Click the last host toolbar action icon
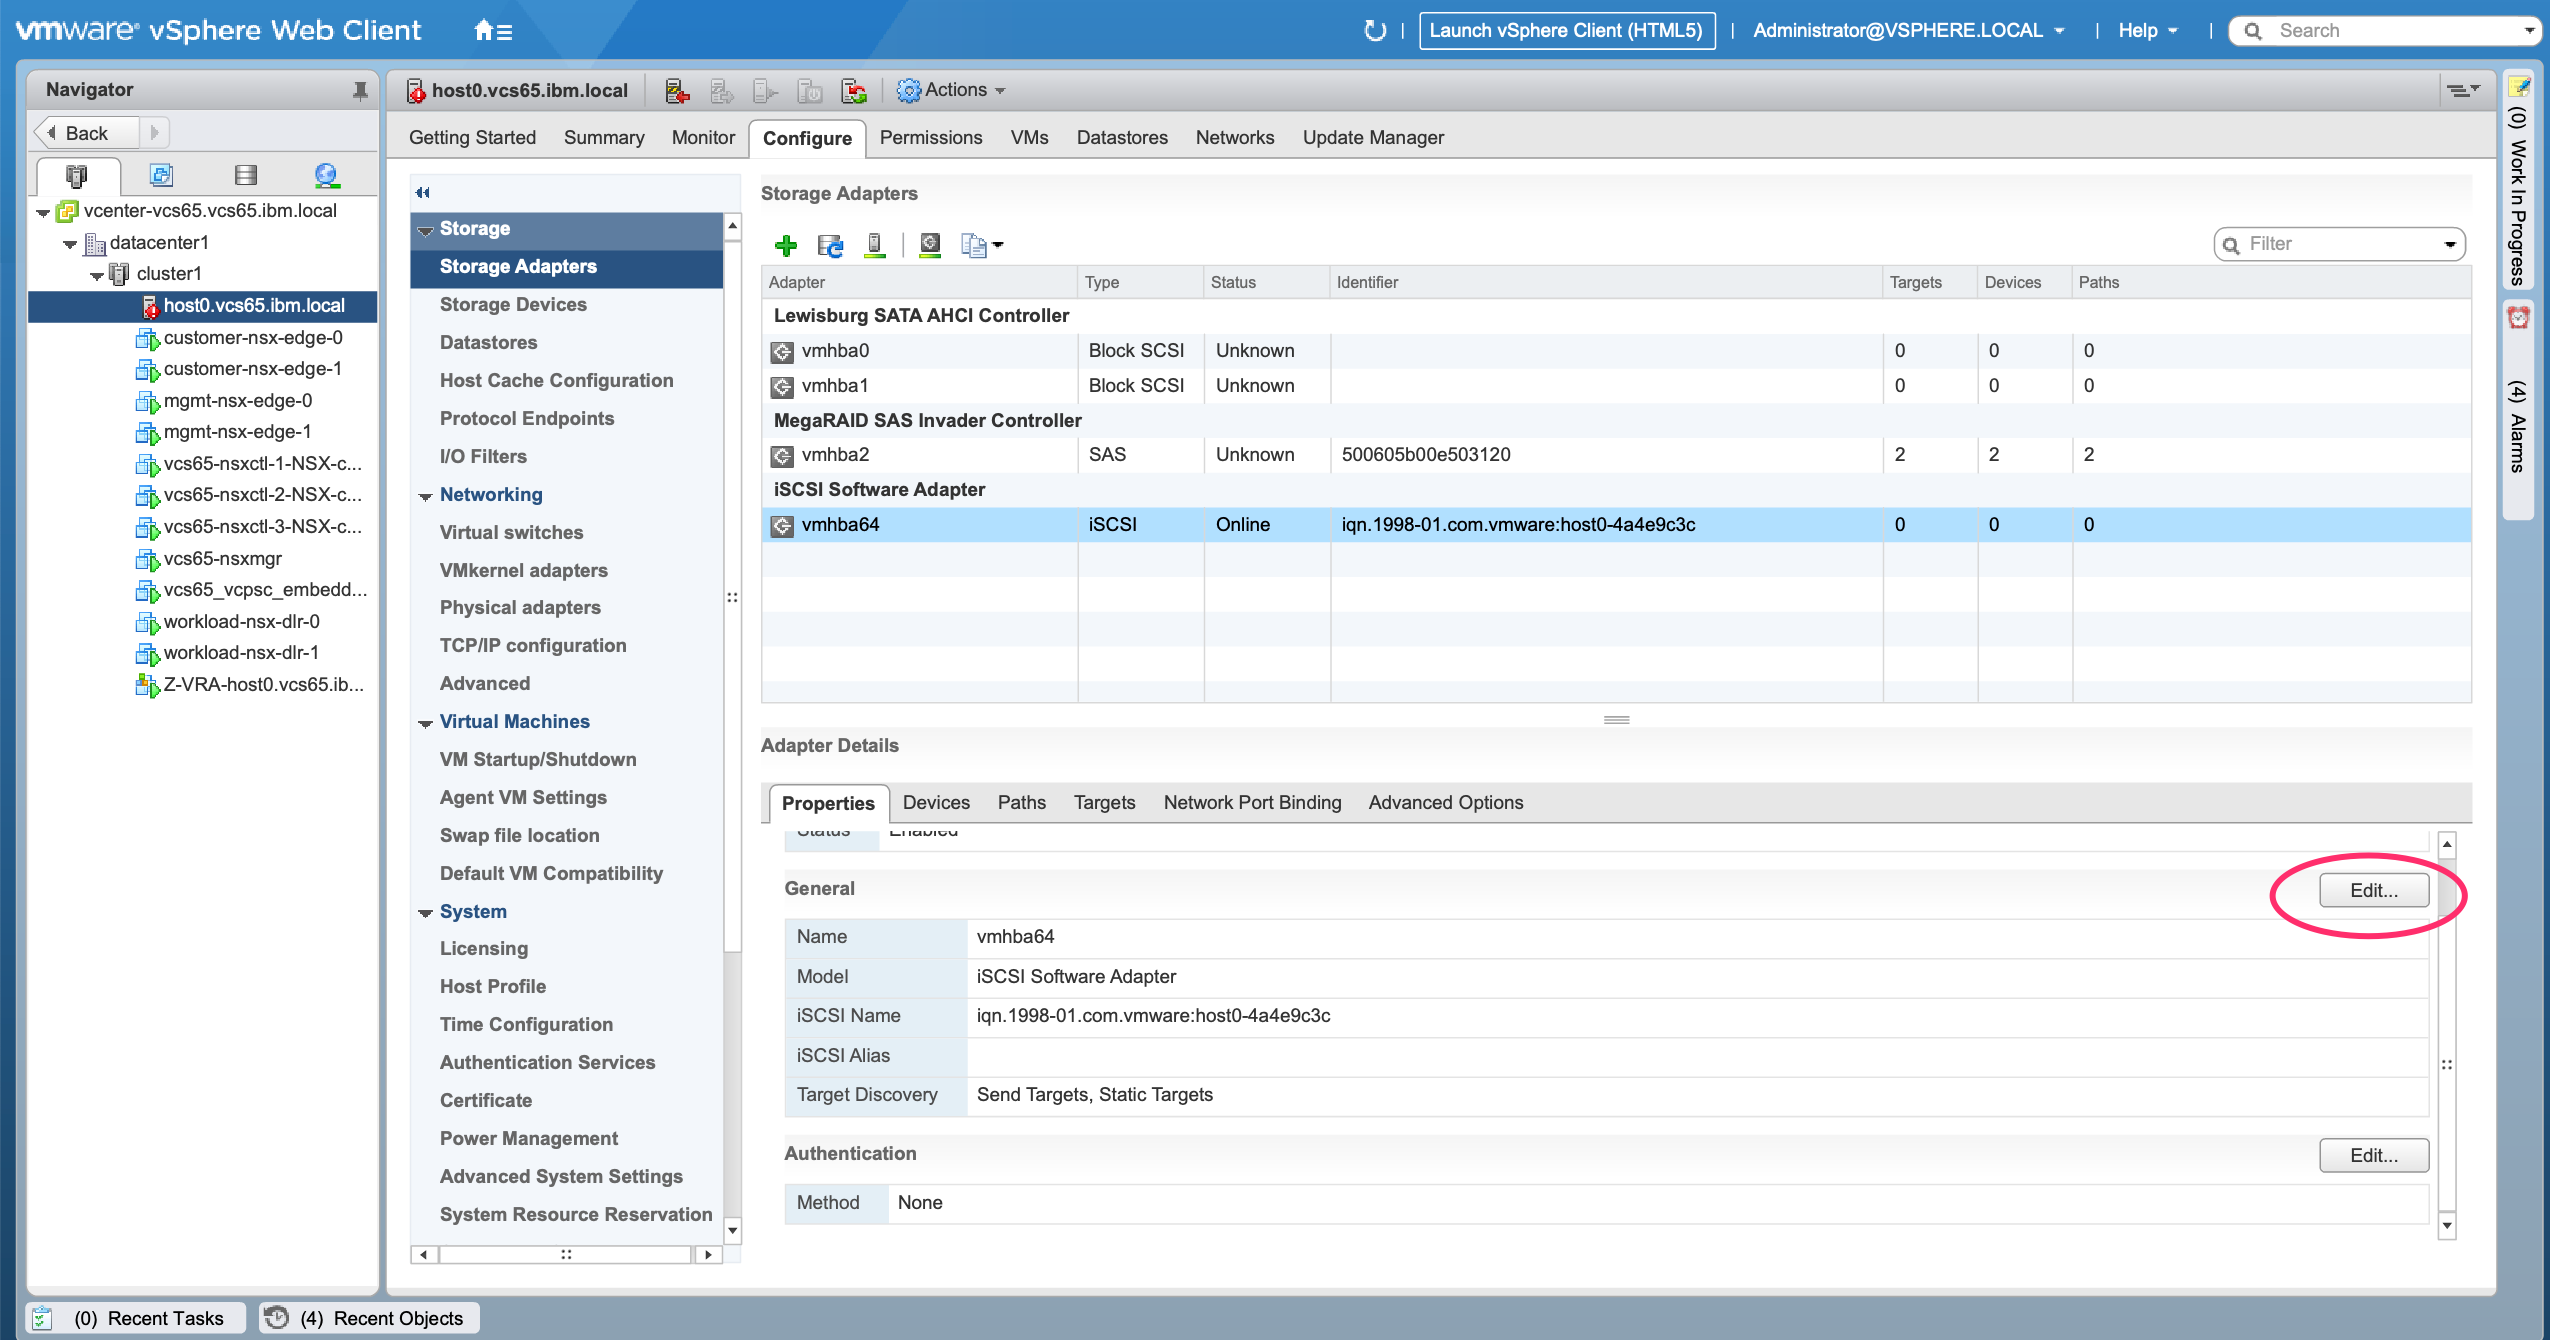The width and height of the screenshot is (2550, 1340). coord(854,91)
